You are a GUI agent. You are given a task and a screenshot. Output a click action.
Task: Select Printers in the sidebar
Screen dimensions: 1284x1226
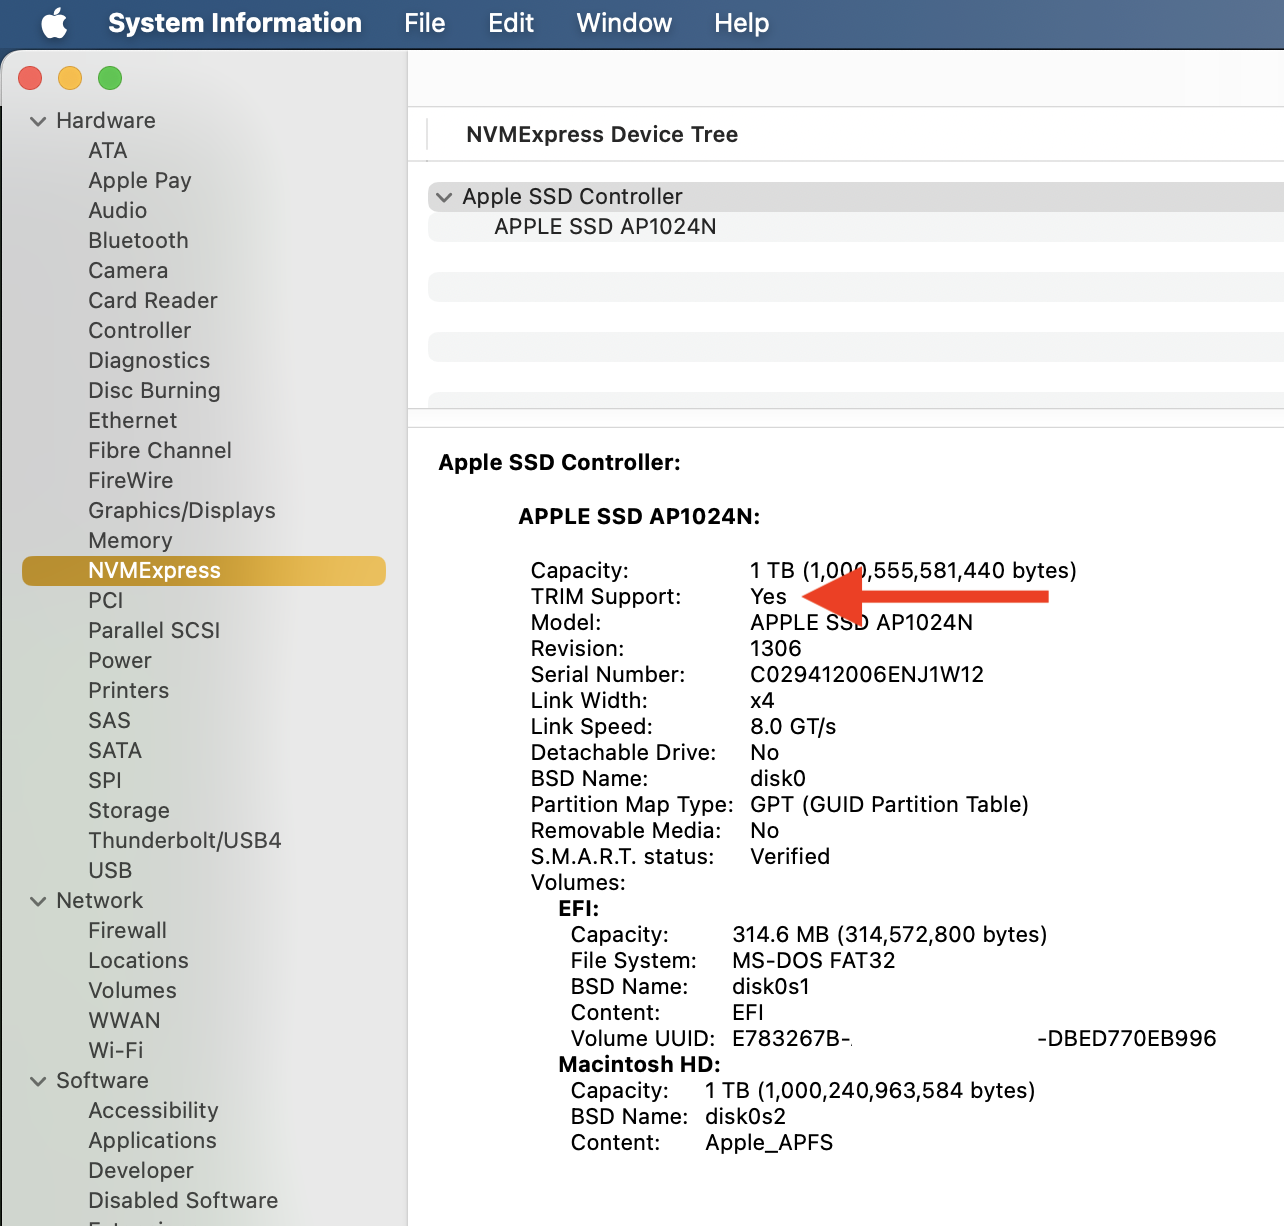tap(129, 691)
